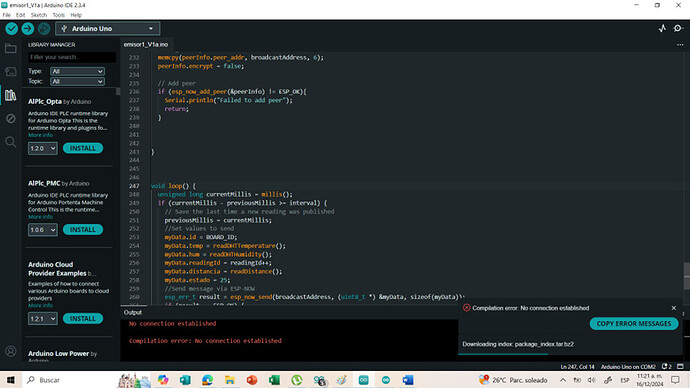The image size is (690, 388).
Task: Click the Verify sketch checkmark button
Action: click(x=12, y=29)
